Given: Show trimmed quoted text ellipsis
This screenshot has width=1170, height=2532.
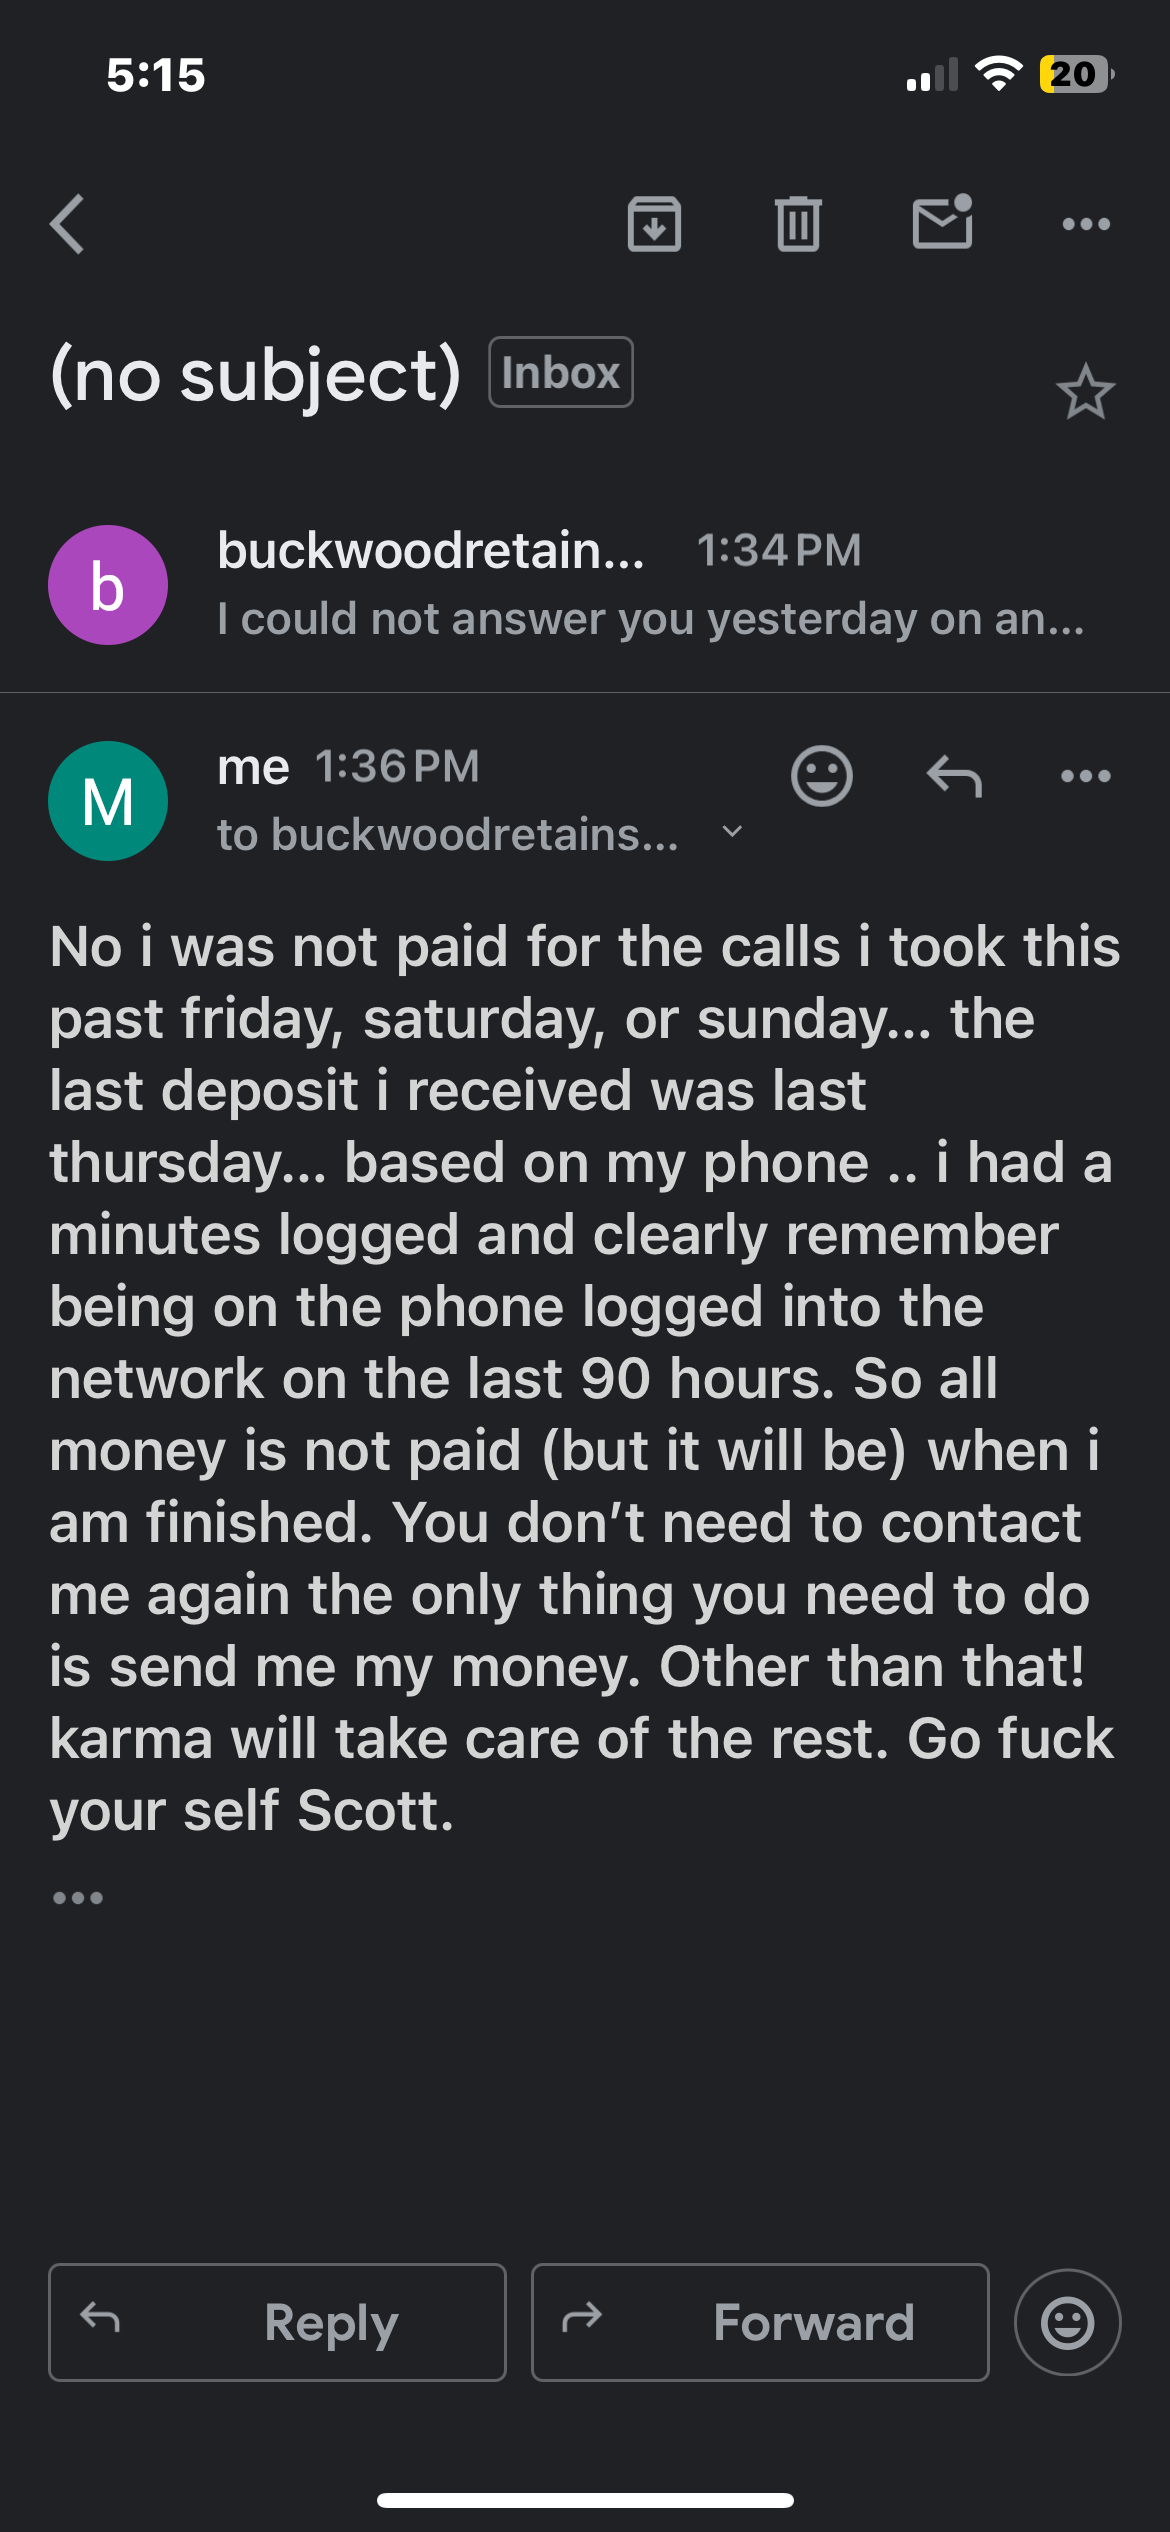Looking at the screenshot, I should [78, 1898].
